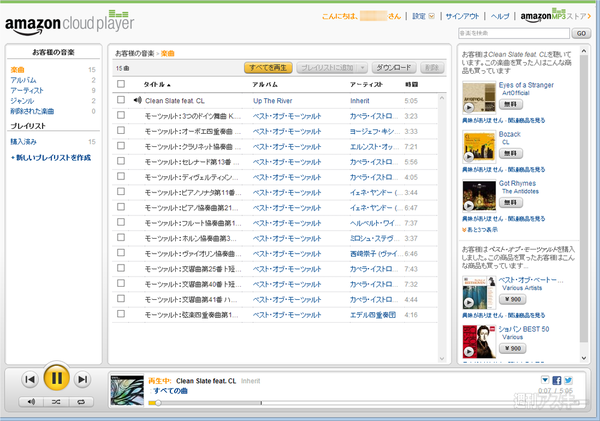
Task: Open the Inherit artist link in the song list
Action: click(x=360, y=101)
